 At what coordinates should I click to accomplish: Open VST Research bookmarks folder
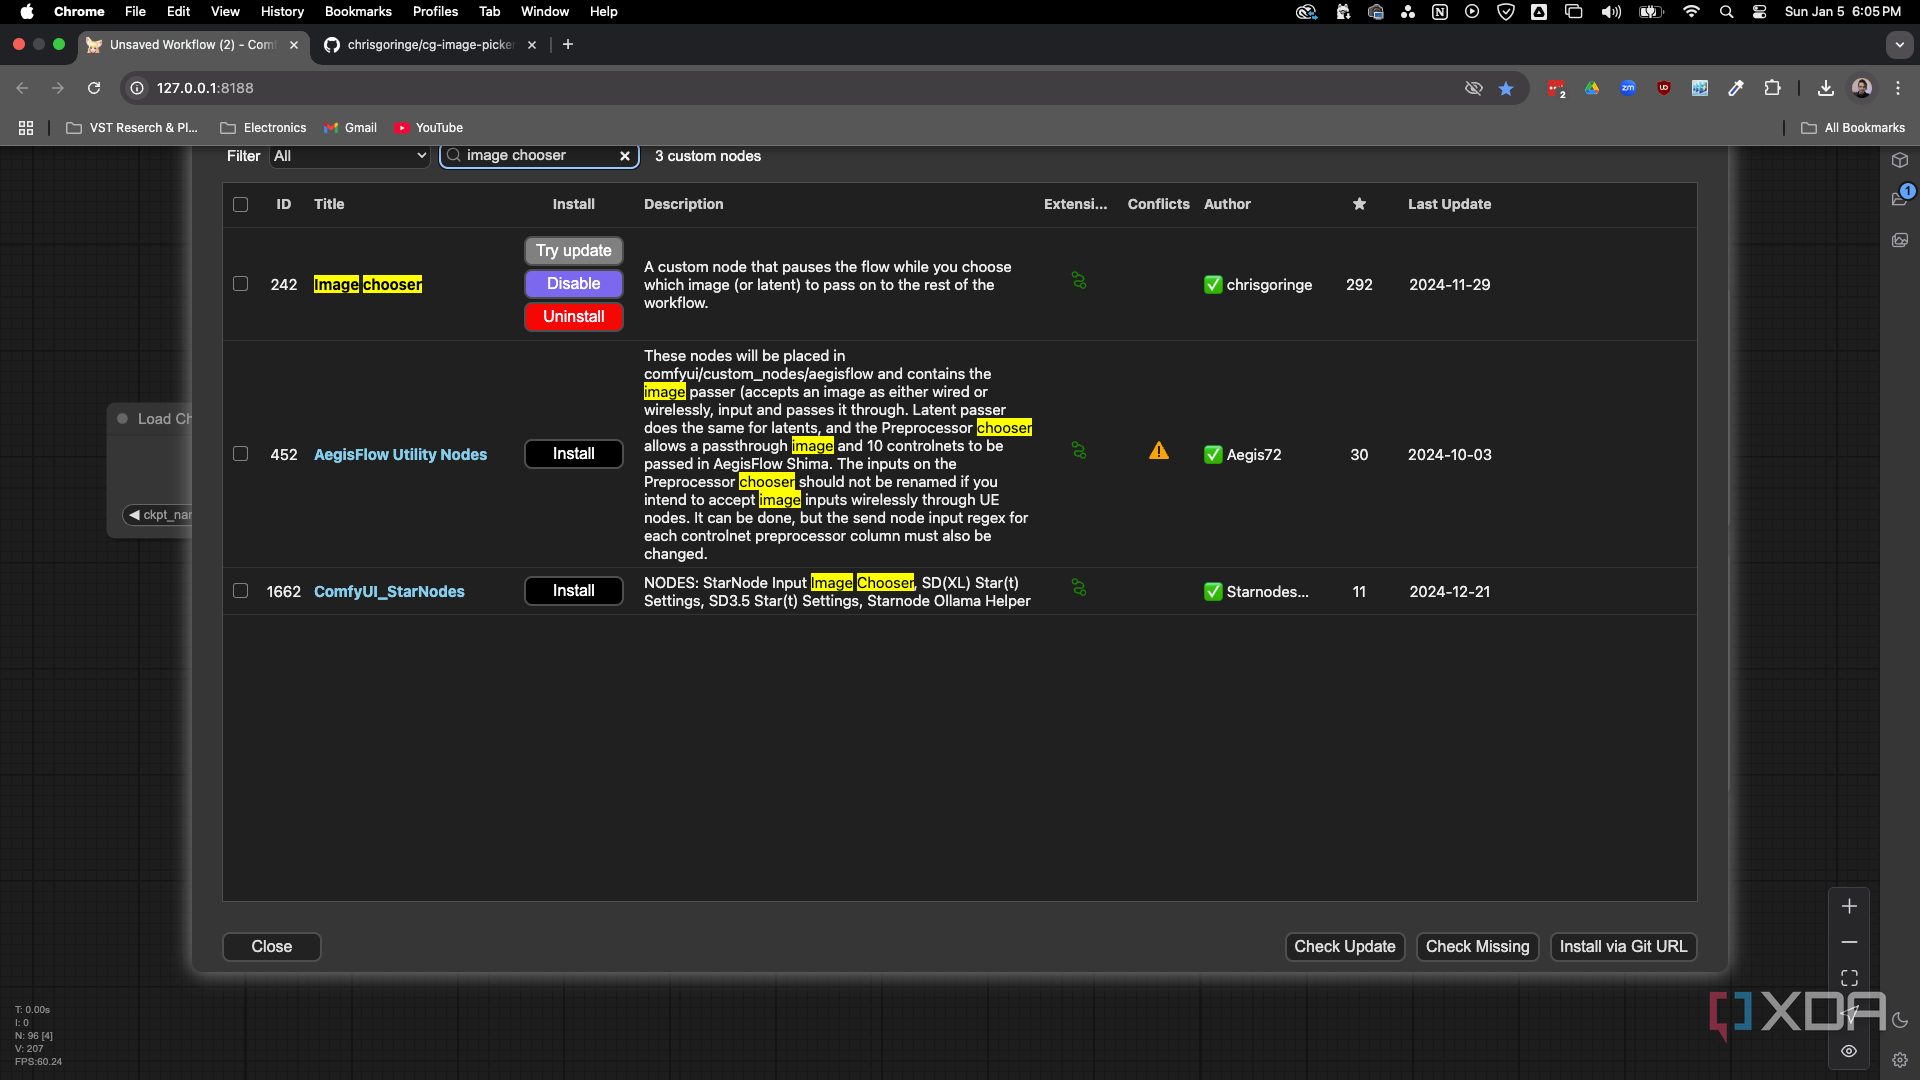[132, 128]
